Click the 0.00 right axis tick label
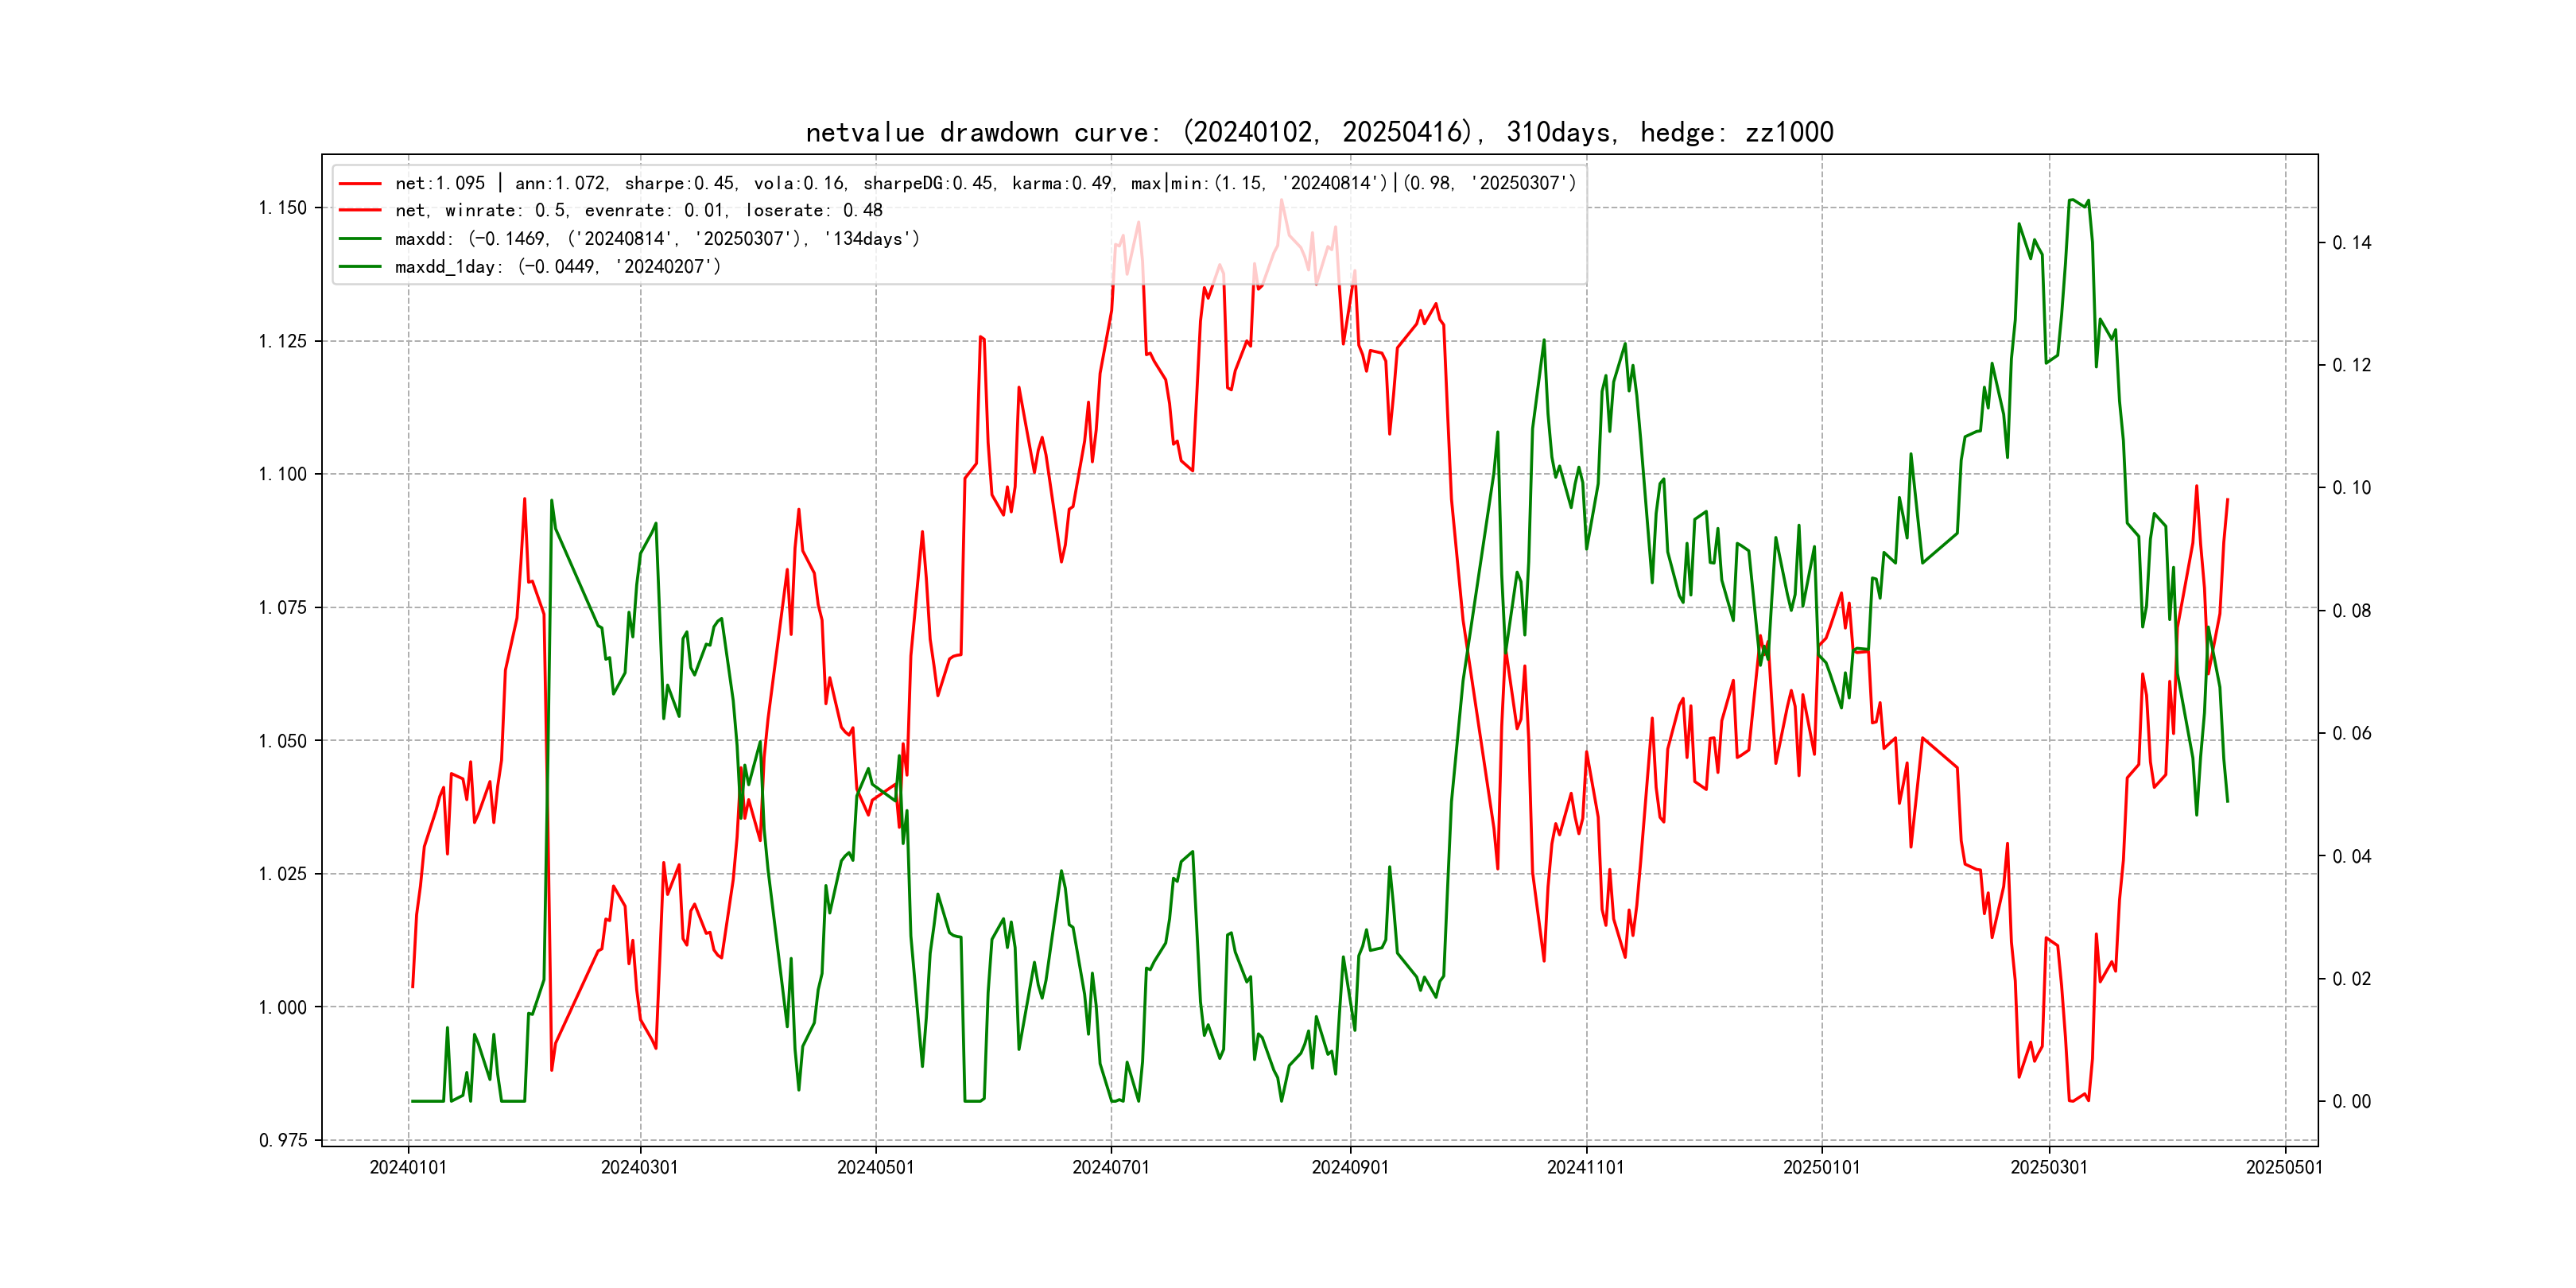This screenshot has height=1288, width=2576. (2351, 1102)
